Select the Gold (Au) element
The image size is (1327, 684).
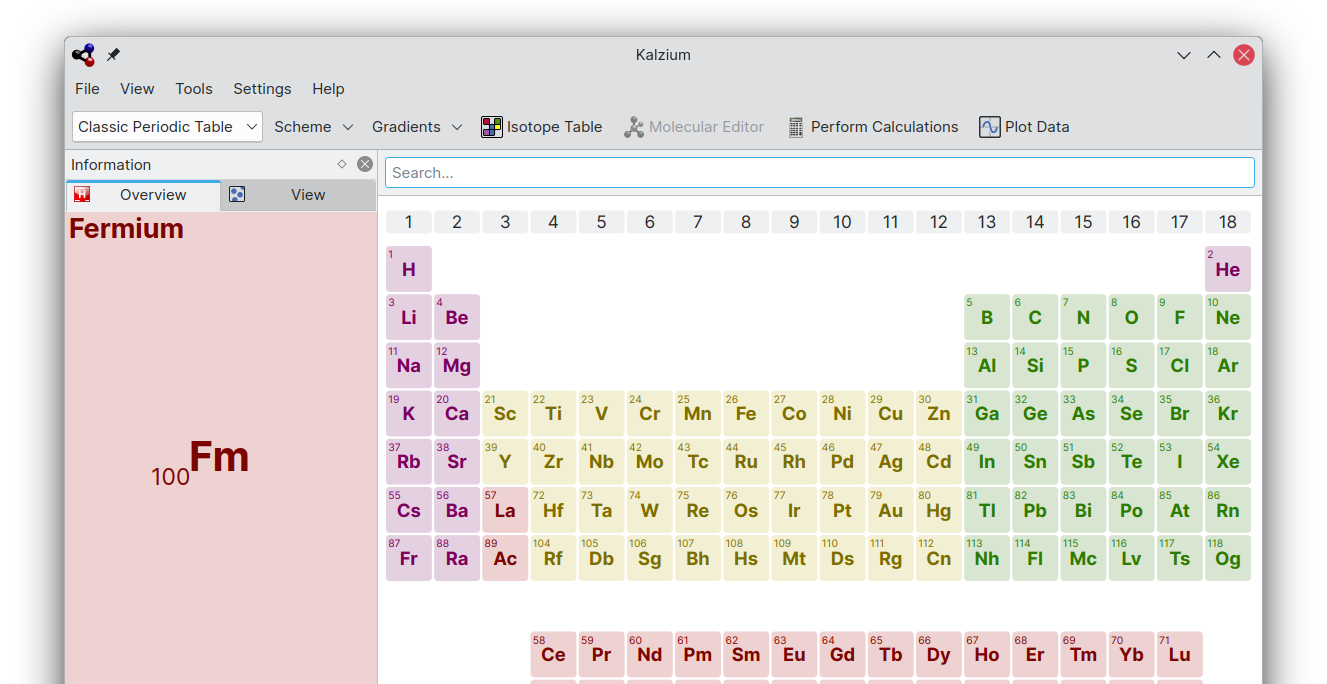tap(890, 510)
